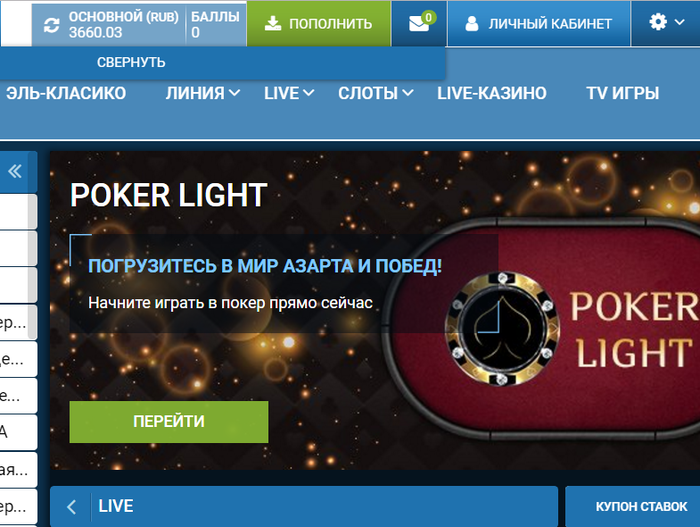This screenshot has width=700, height=527.
Task: Open the TV ИГРЫ section
Action: (622, 93)
